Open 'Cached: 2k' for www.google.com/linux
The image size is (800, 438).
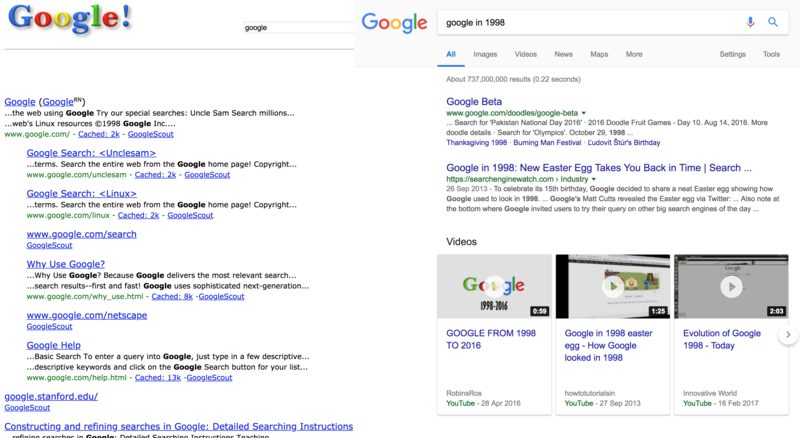[x=138, y=215]
